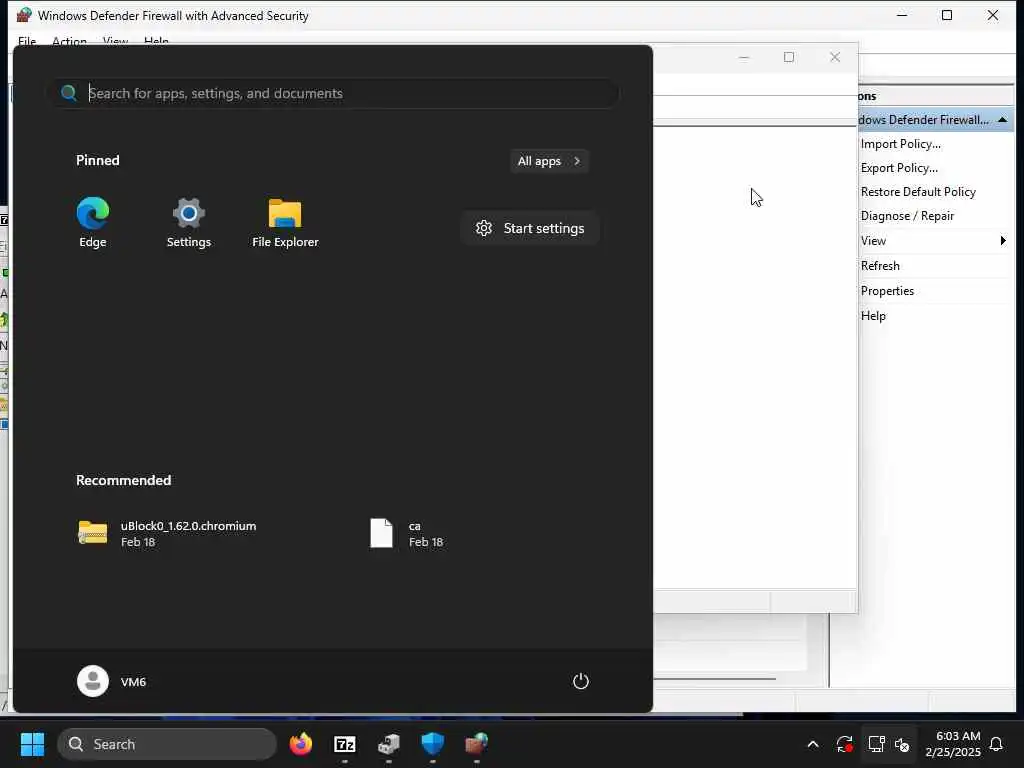Image resolution: width=1024 pixels, height=768 pixels.
Task: Open the recommended file named ca
Action: tap(406, 534)
